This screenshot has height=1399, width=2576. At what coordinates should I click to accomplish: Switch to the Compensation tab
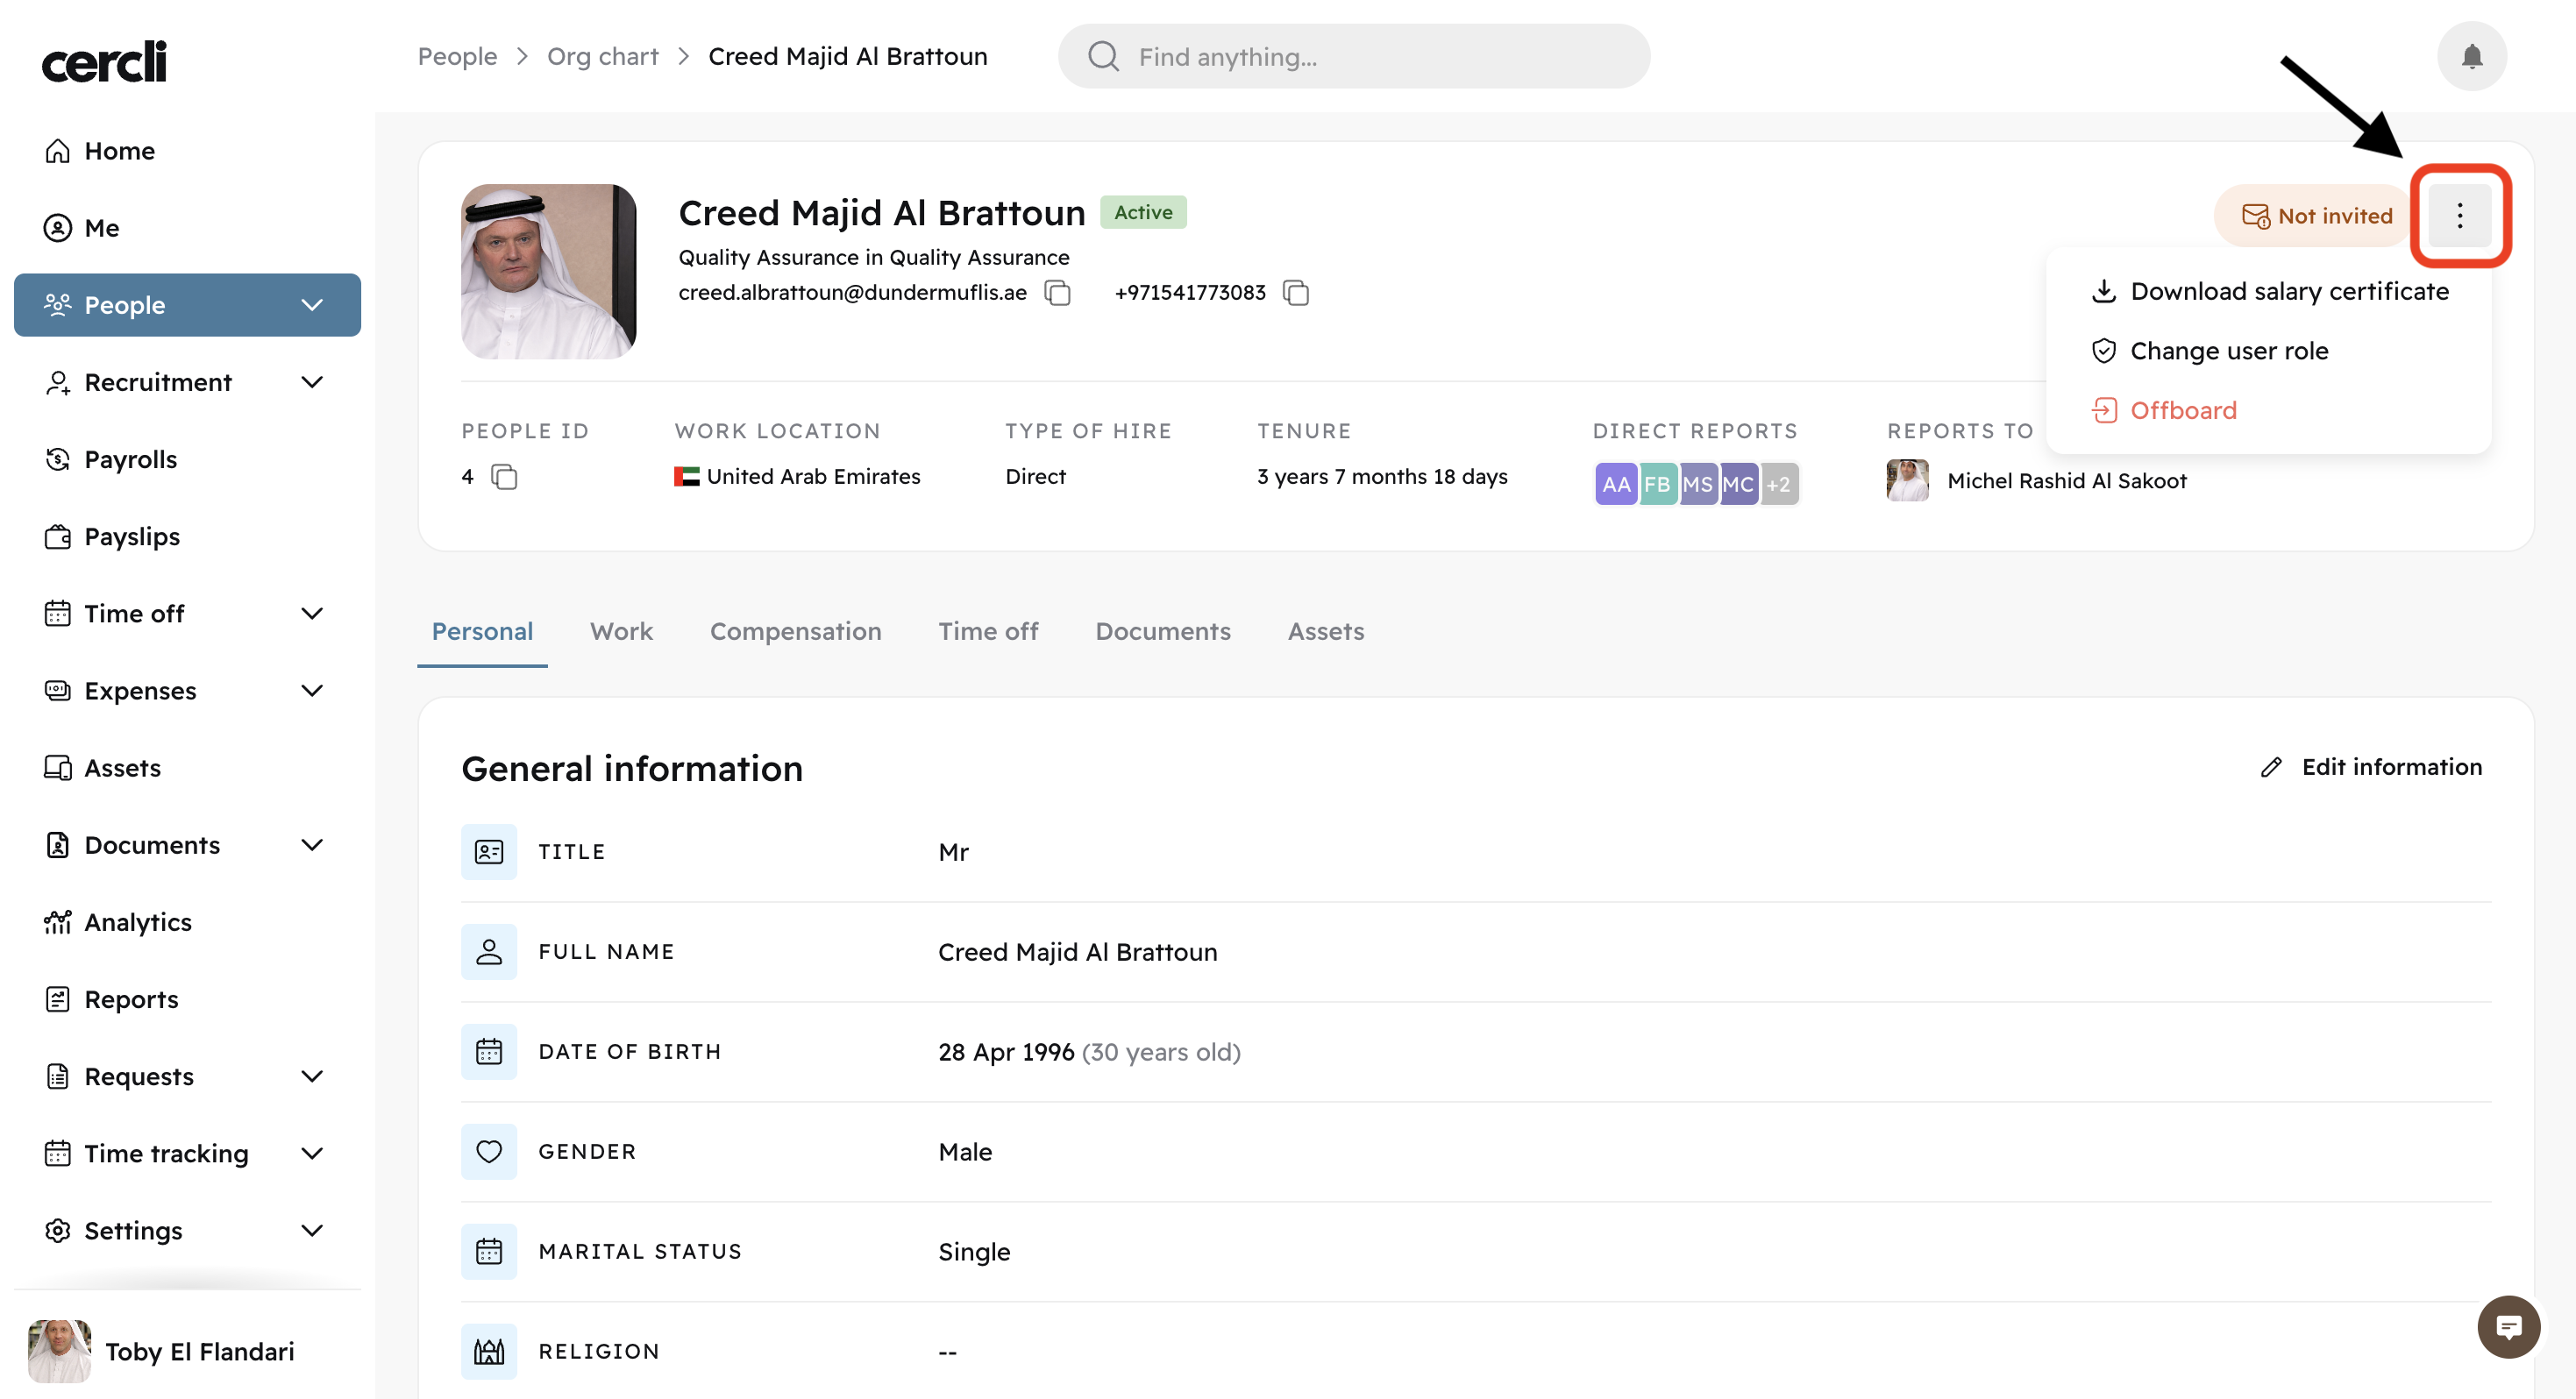(795, 631)
